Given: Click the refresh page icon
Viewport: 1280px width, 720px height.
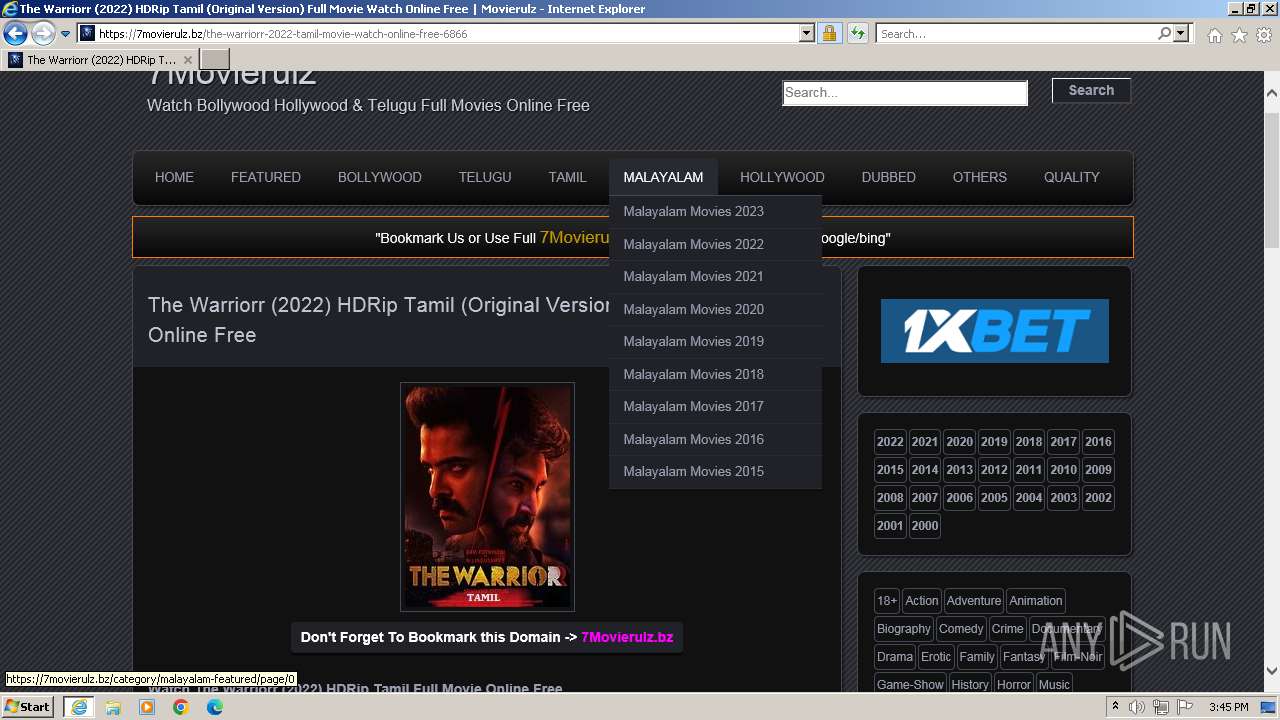Looking at the screenshot, I should click(857, 33).
